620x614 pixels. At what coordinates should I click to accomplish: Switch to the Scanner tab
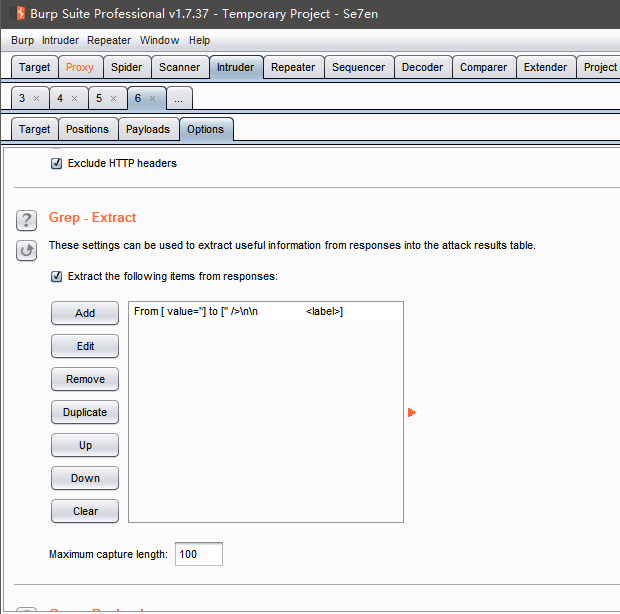(180, 67)
